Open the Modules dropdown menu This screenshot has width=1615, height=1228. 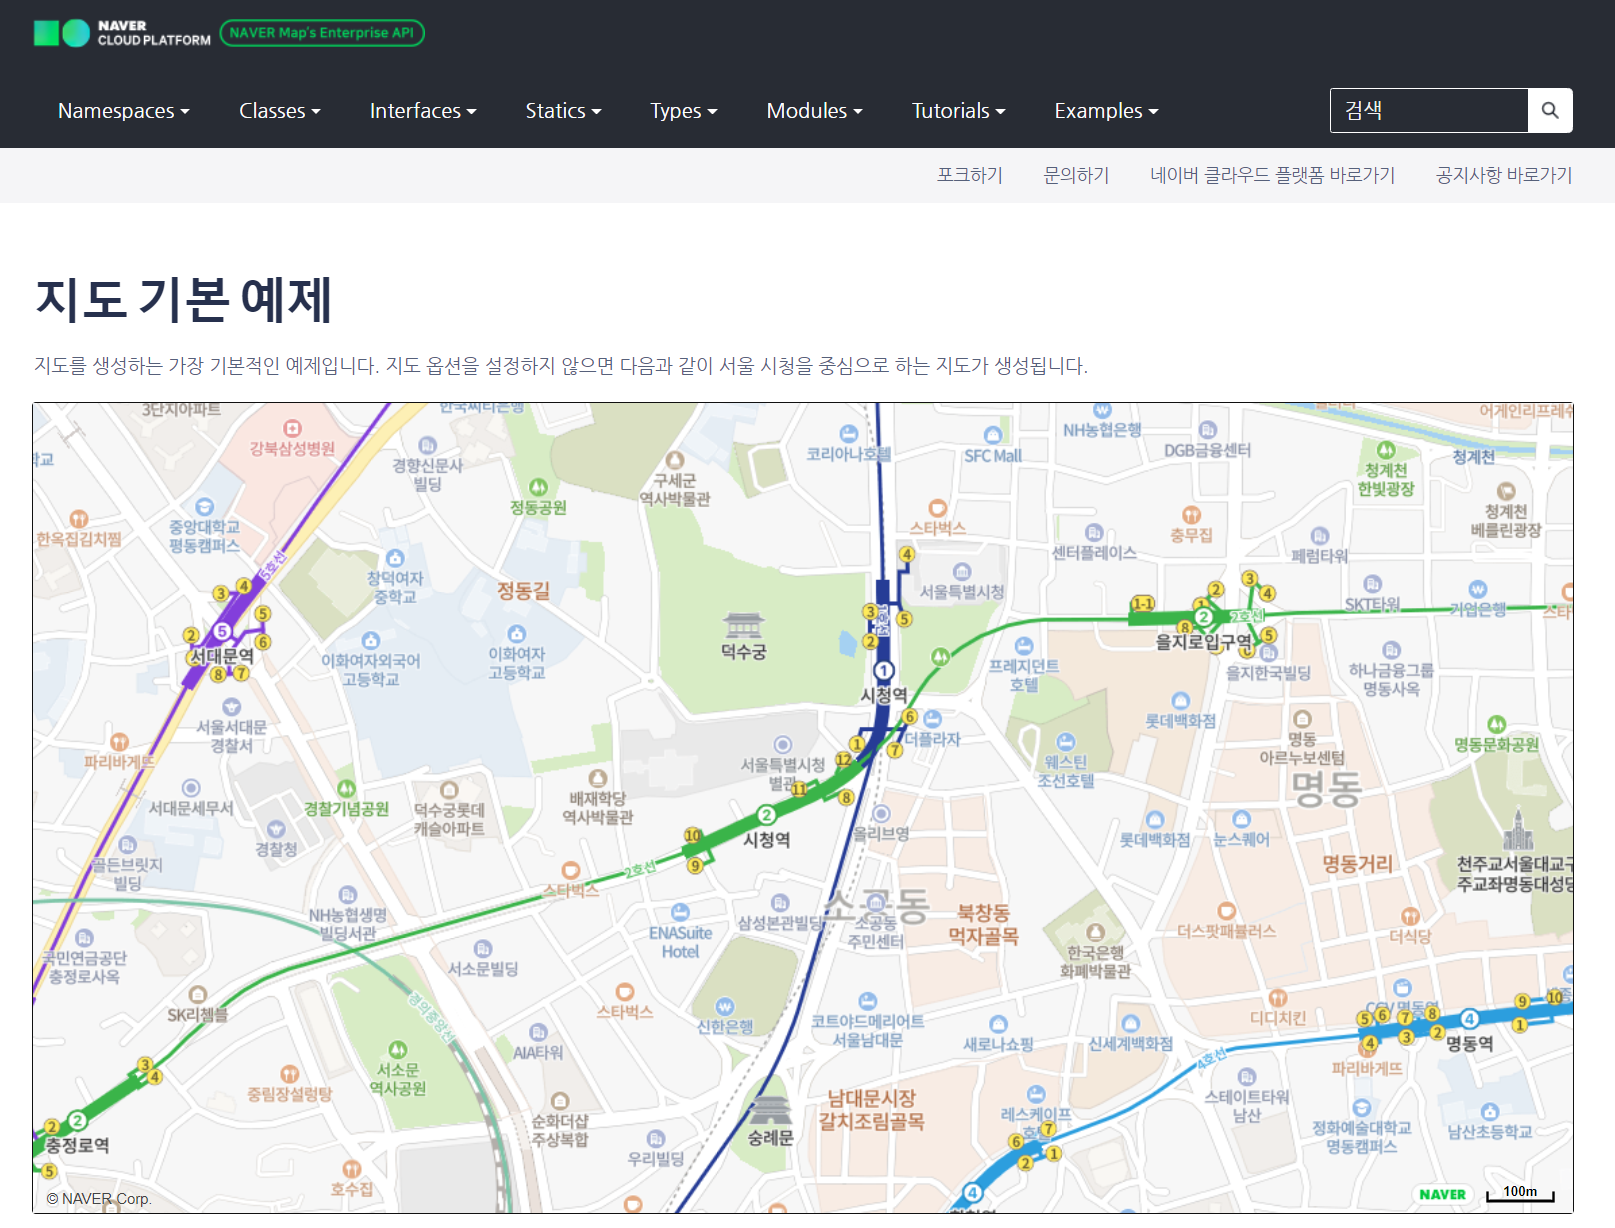815,111
